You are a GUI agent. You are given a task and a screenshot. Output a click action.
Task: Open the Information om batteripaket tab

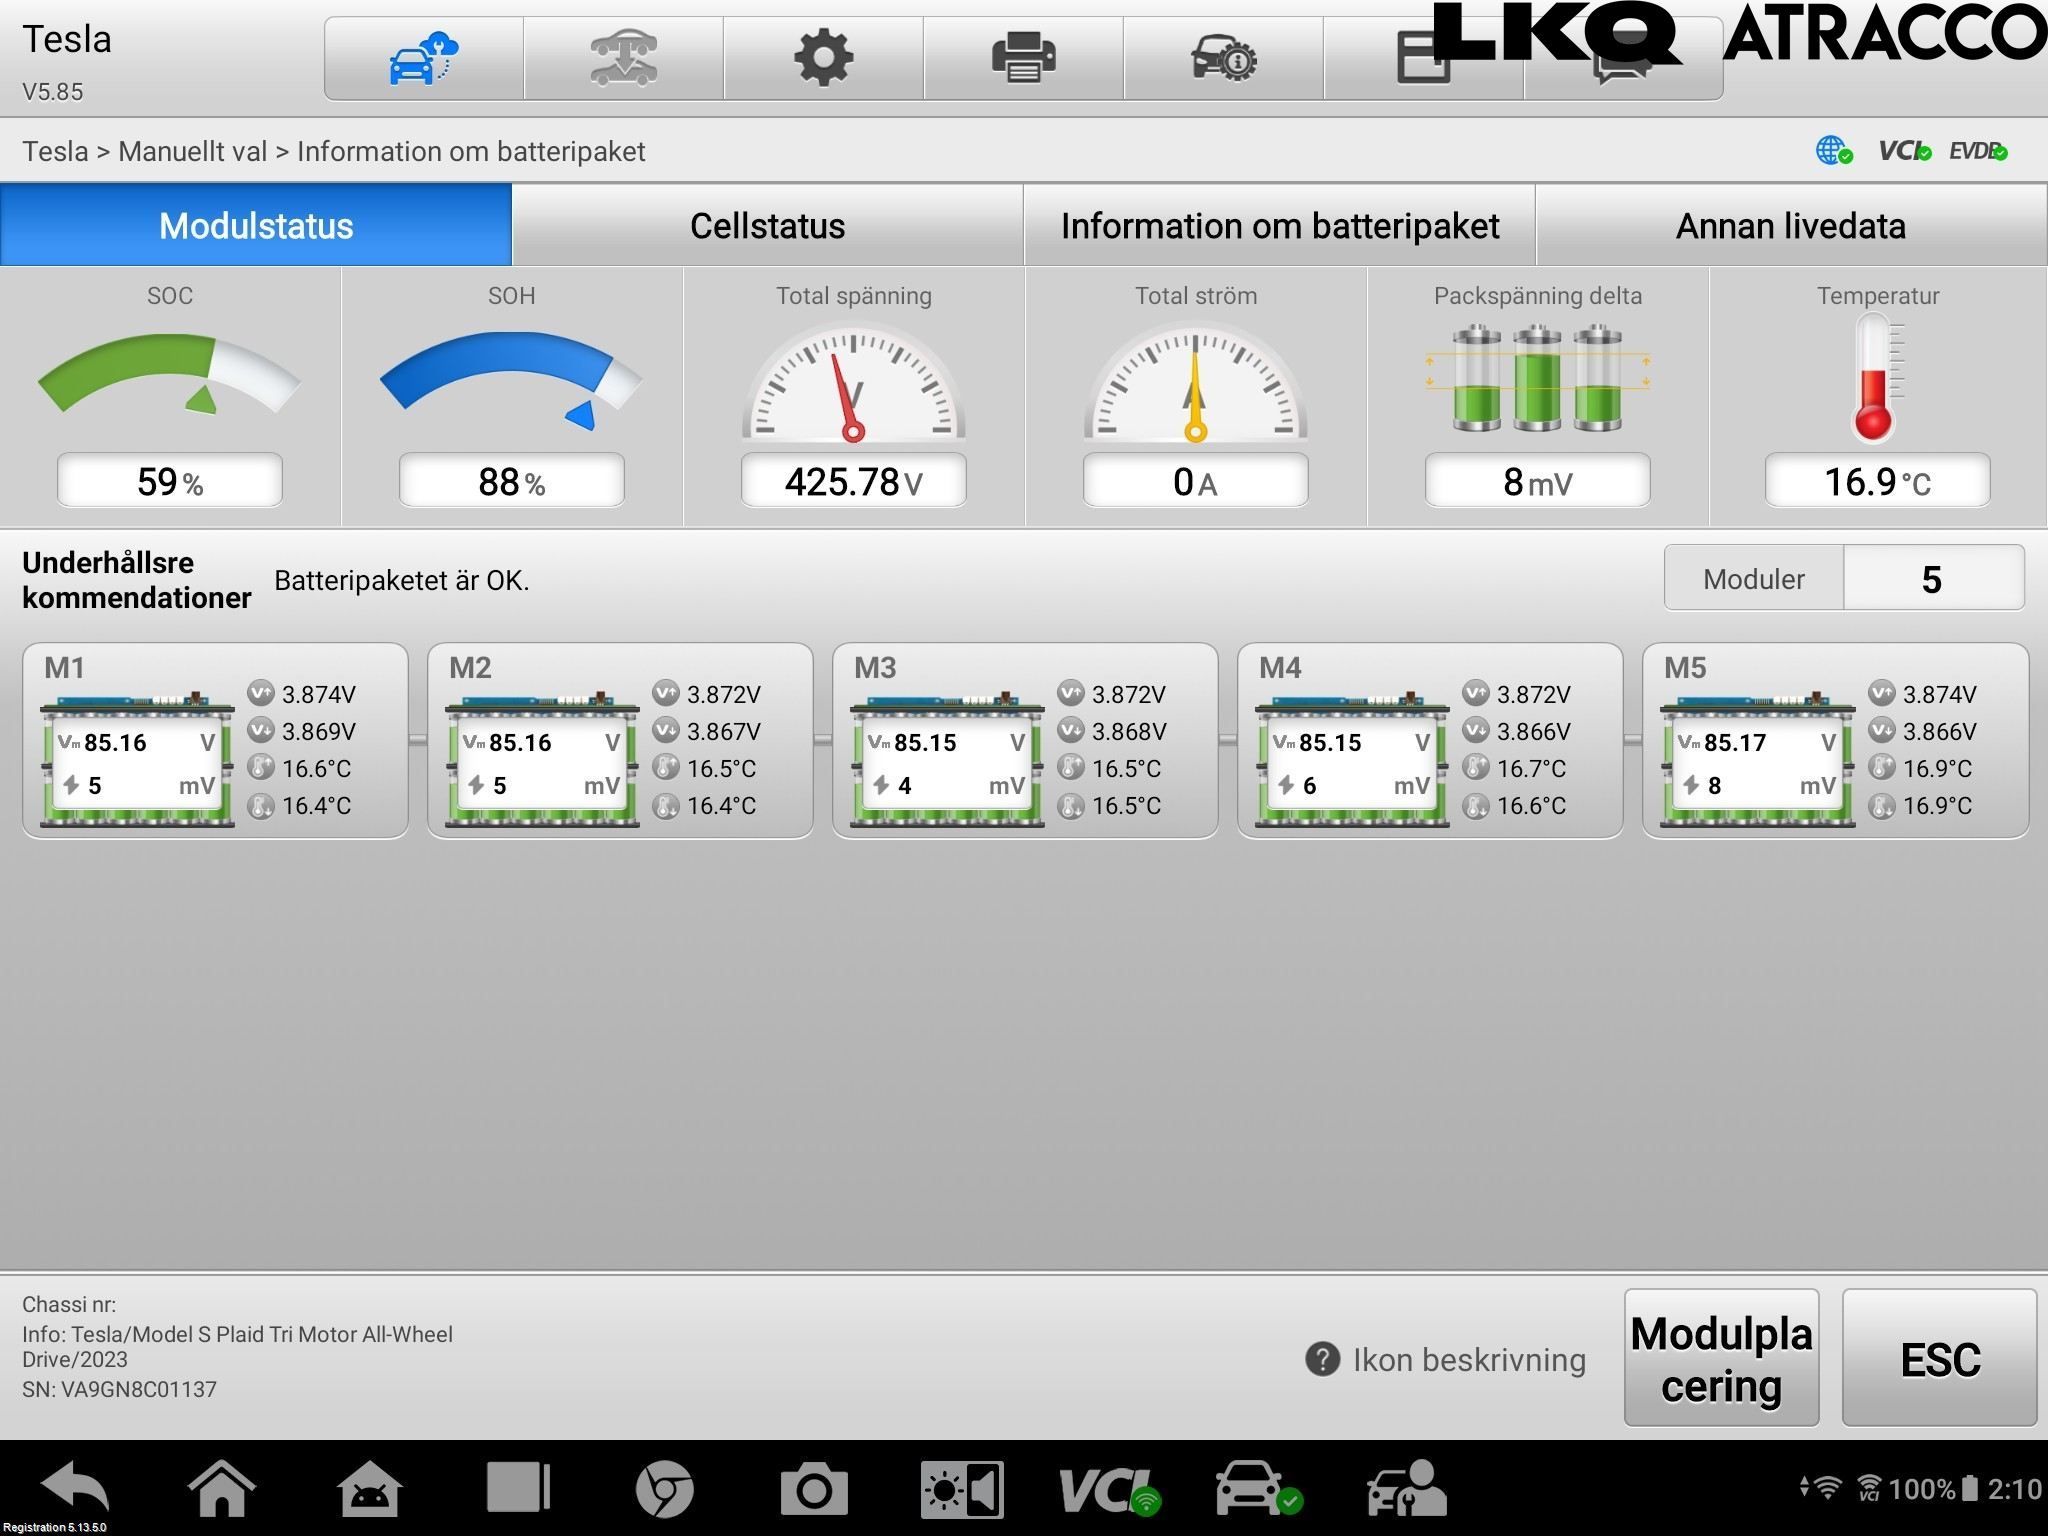point(1280,225)
